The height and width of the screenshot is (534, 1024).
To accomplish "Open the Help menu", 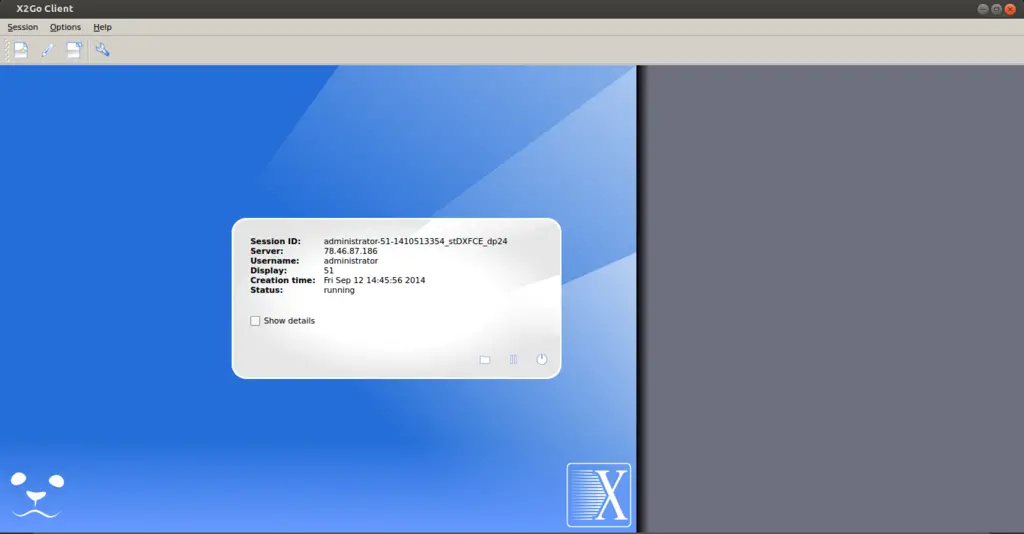I will coord(102,27).
